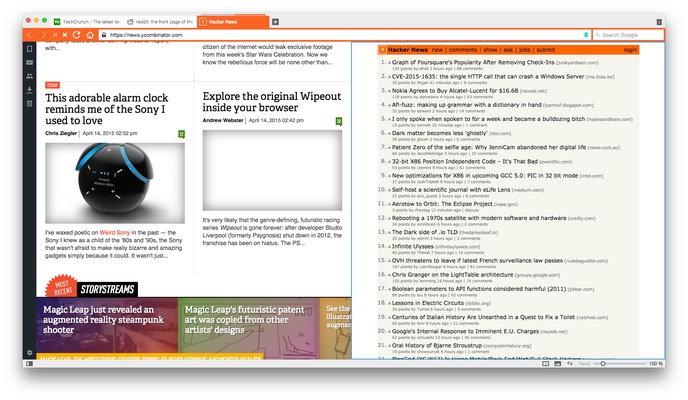Viewport: 688px width, 400px height.
Task: Click the Search Google field
Action: coord(628,35)
